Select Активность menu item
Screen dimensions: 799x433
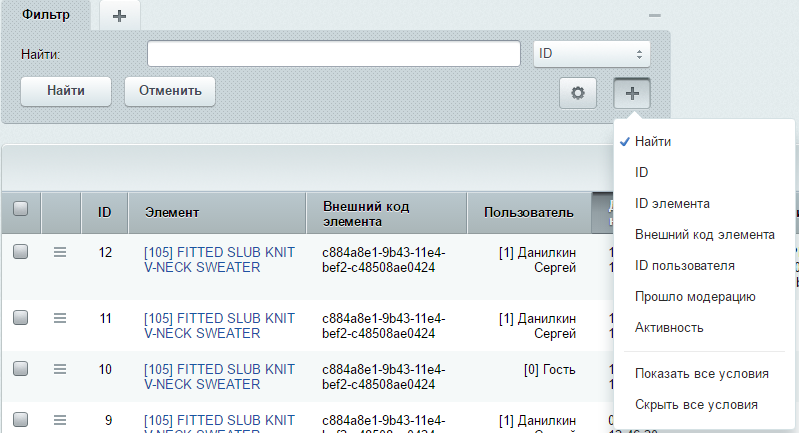(x=669, y=328)
